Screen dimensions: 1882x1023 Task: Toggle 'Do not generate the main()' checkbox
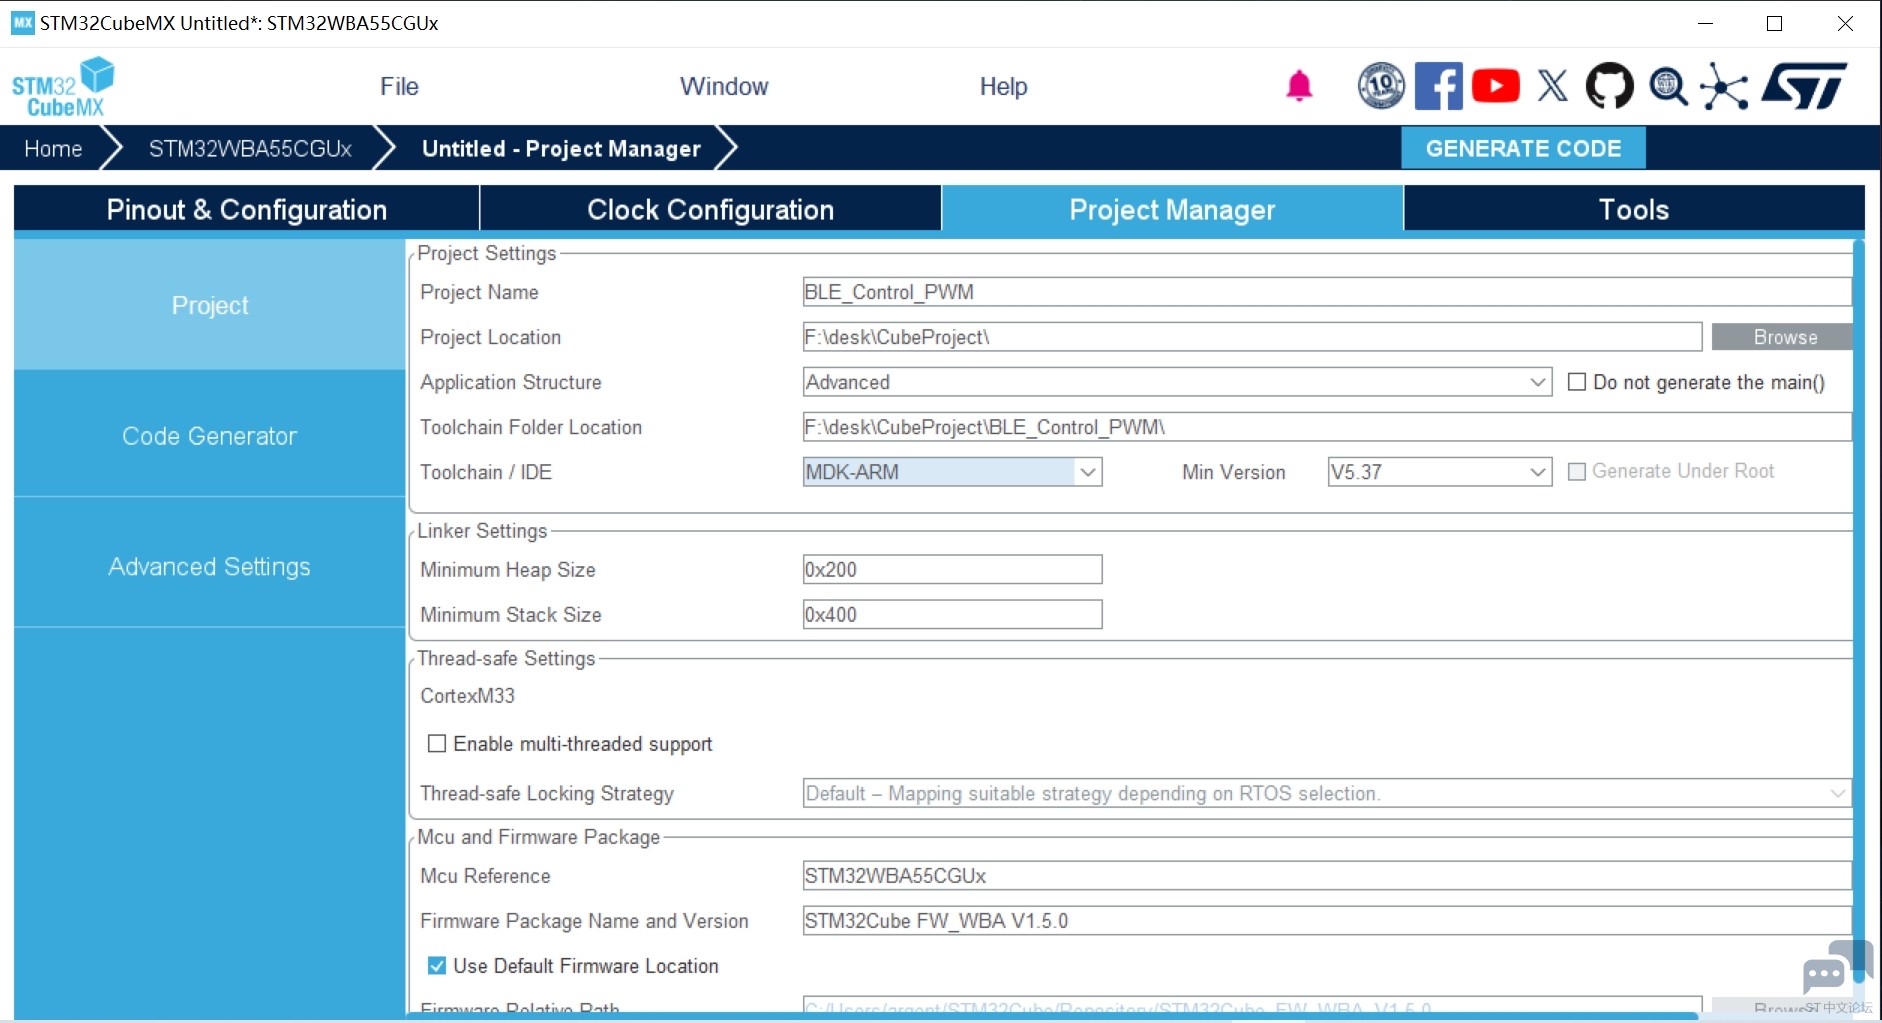(1577, 382)
